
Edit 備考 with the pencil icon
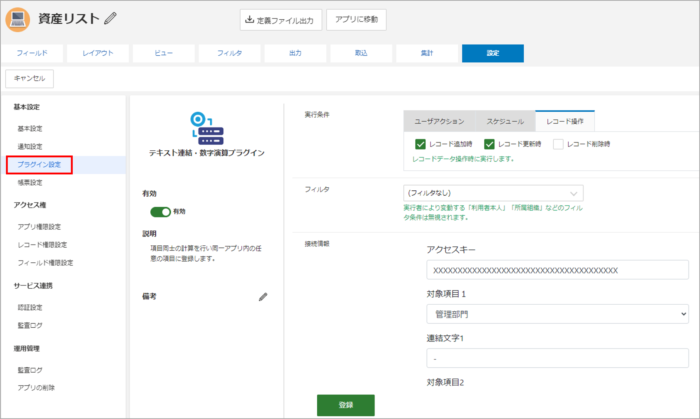pyautogui.click(x=263, y=297)
